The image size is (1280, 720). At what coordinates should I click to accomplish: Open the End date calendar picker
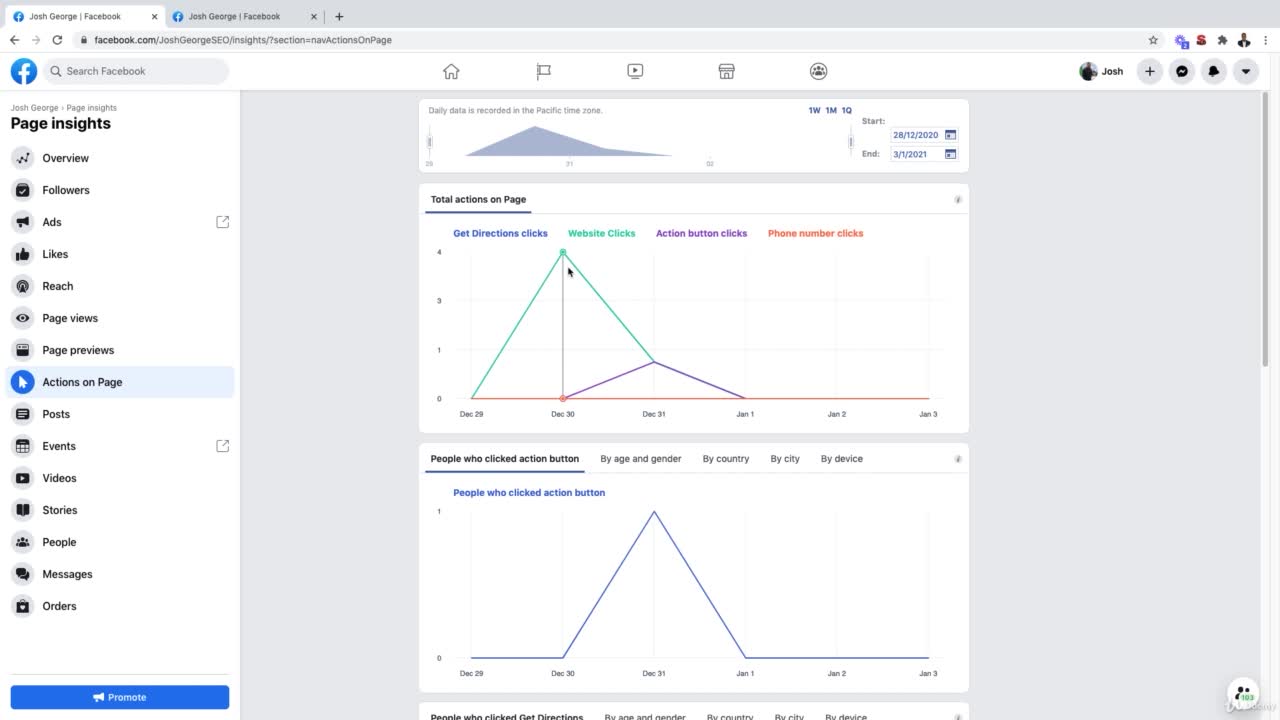coord(950,154)
